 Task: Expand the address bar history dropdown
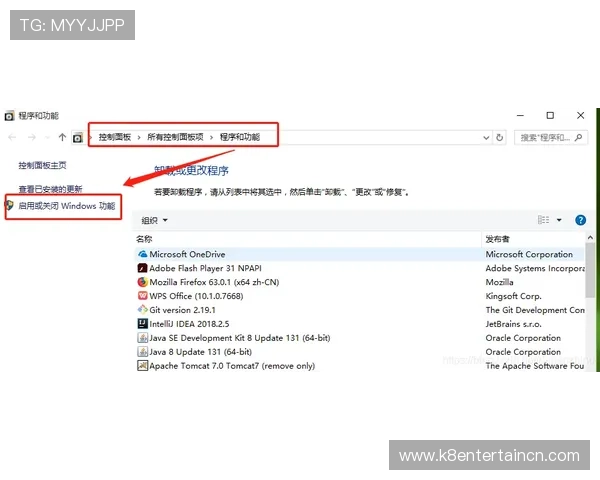tap(486, 137)
